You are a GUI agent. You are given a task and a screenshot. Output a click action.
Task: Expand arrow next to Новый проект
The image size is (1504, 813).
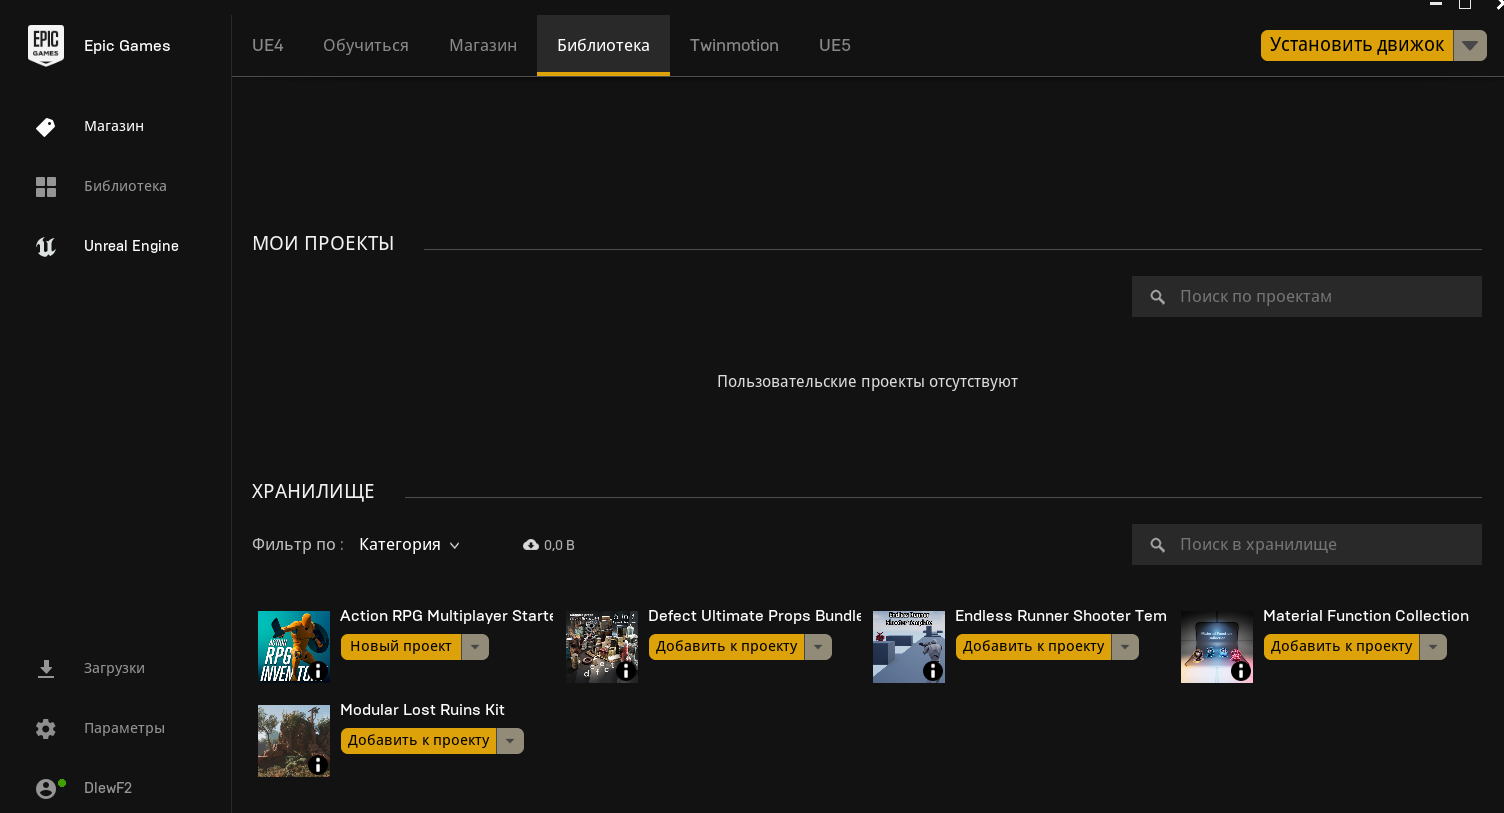tap(475, 647)
